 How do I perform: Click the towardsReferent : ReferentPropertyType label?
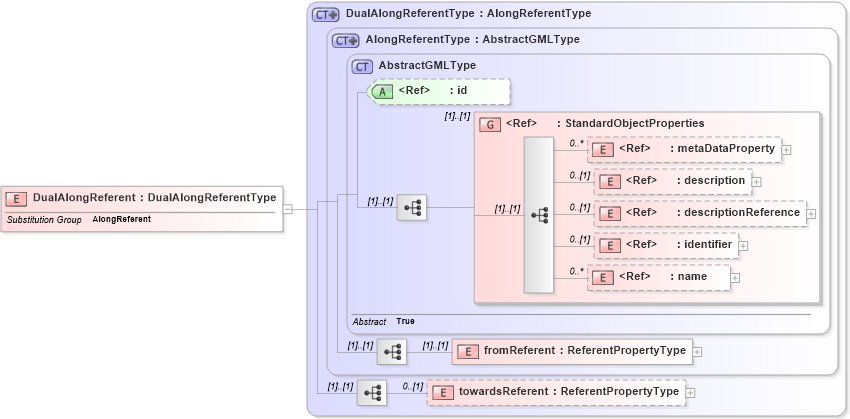pos(569,391)
